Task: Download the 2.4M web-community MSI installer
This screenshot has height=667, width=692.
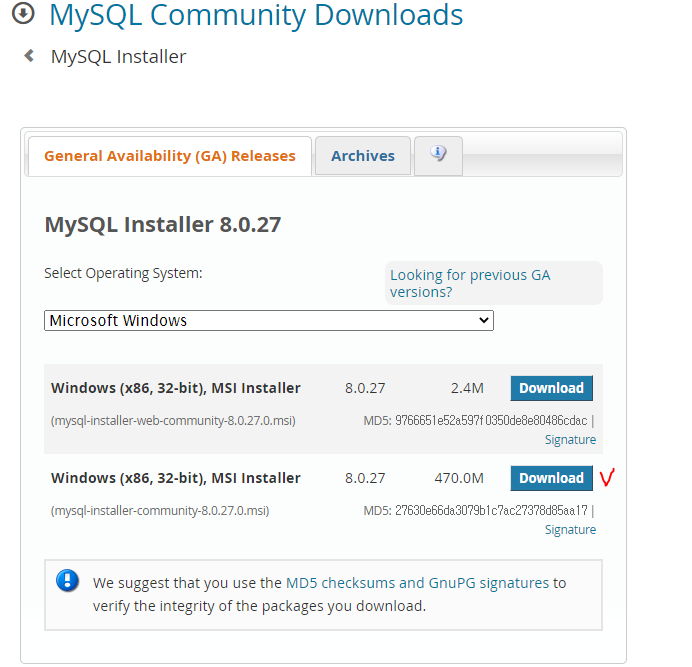Action: tap(552, 388)
